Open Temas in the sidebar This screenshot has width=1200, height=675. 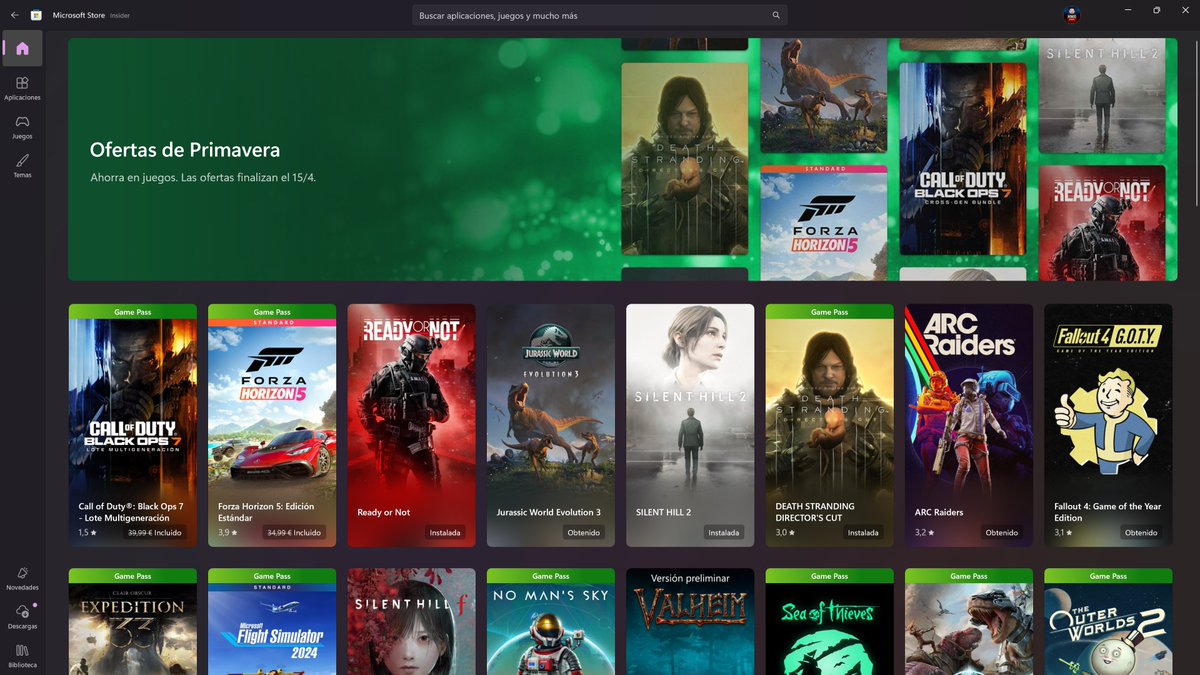coord(22,166)
